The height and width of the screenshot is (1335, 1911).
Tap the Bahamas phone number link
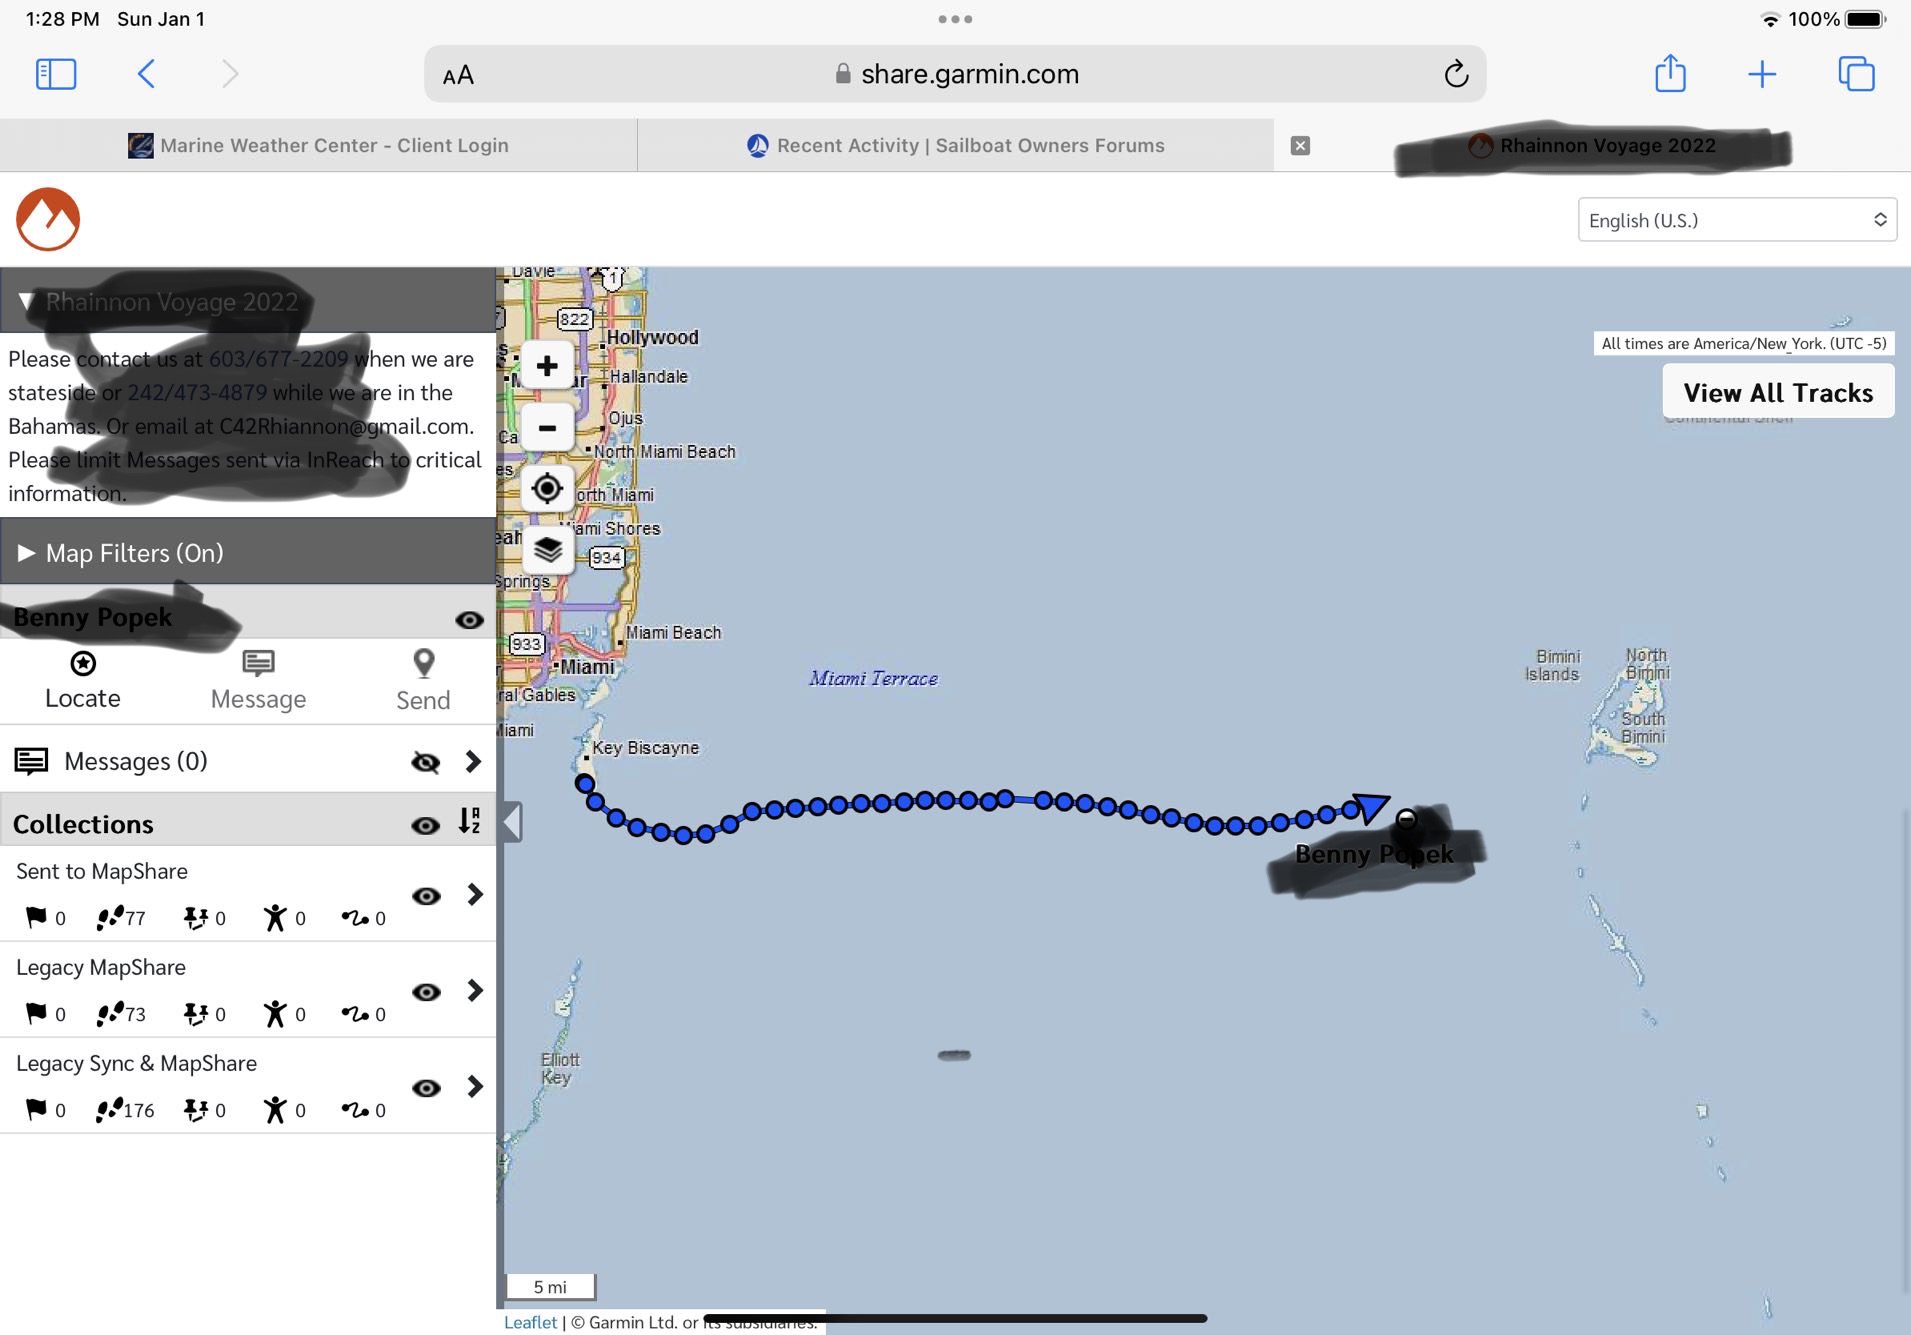coord(197,392)
